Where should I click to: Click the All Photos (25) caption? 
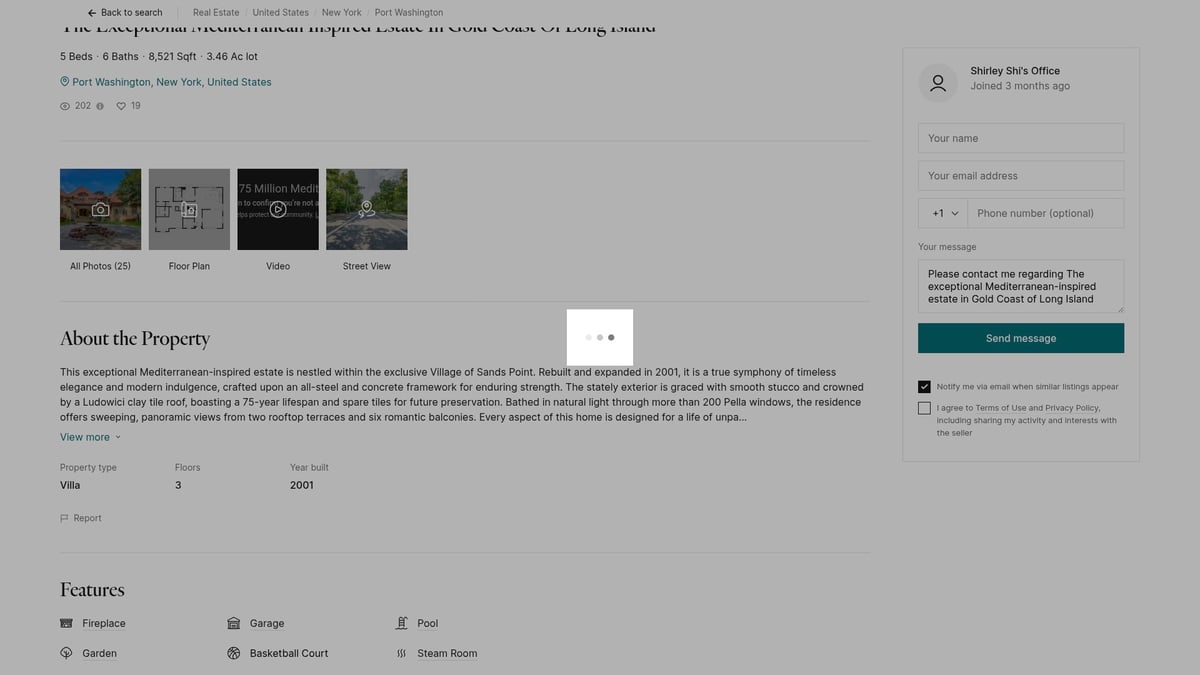100,266
